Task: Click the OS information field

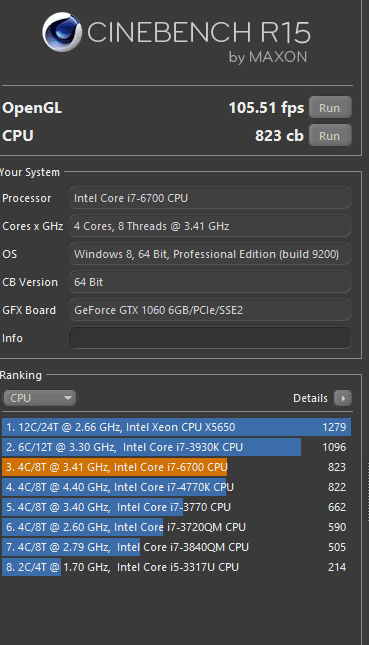Action: [210, 254]
